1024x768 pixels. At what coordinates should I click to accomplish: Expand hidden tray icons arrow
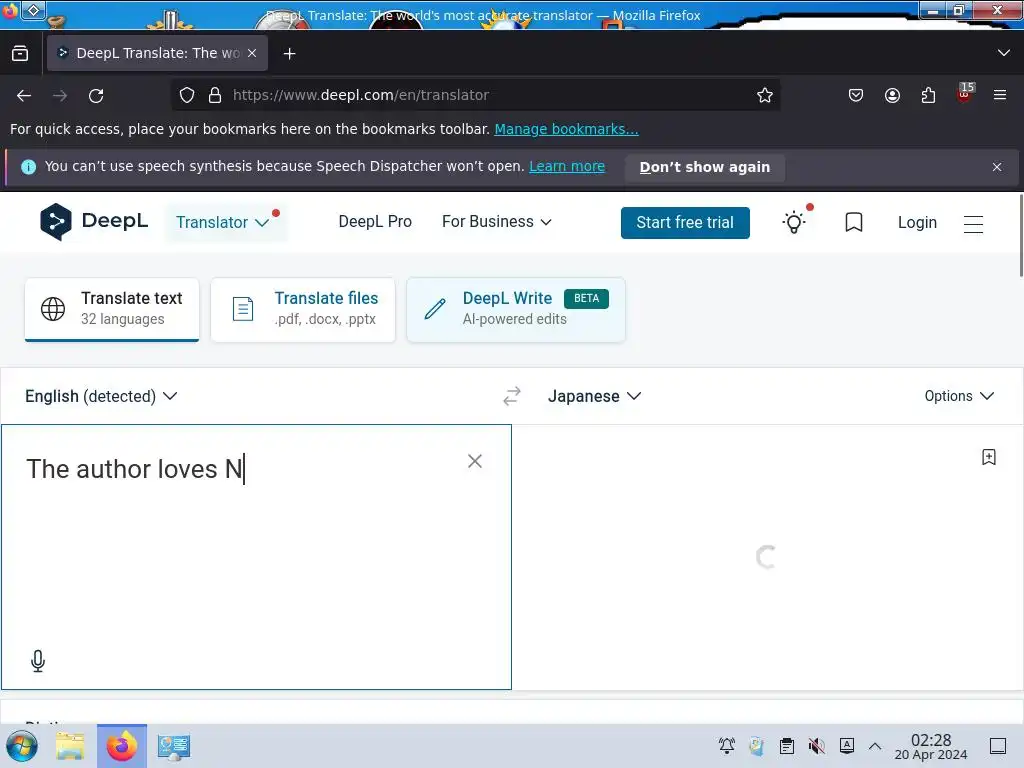click(875, 746)
